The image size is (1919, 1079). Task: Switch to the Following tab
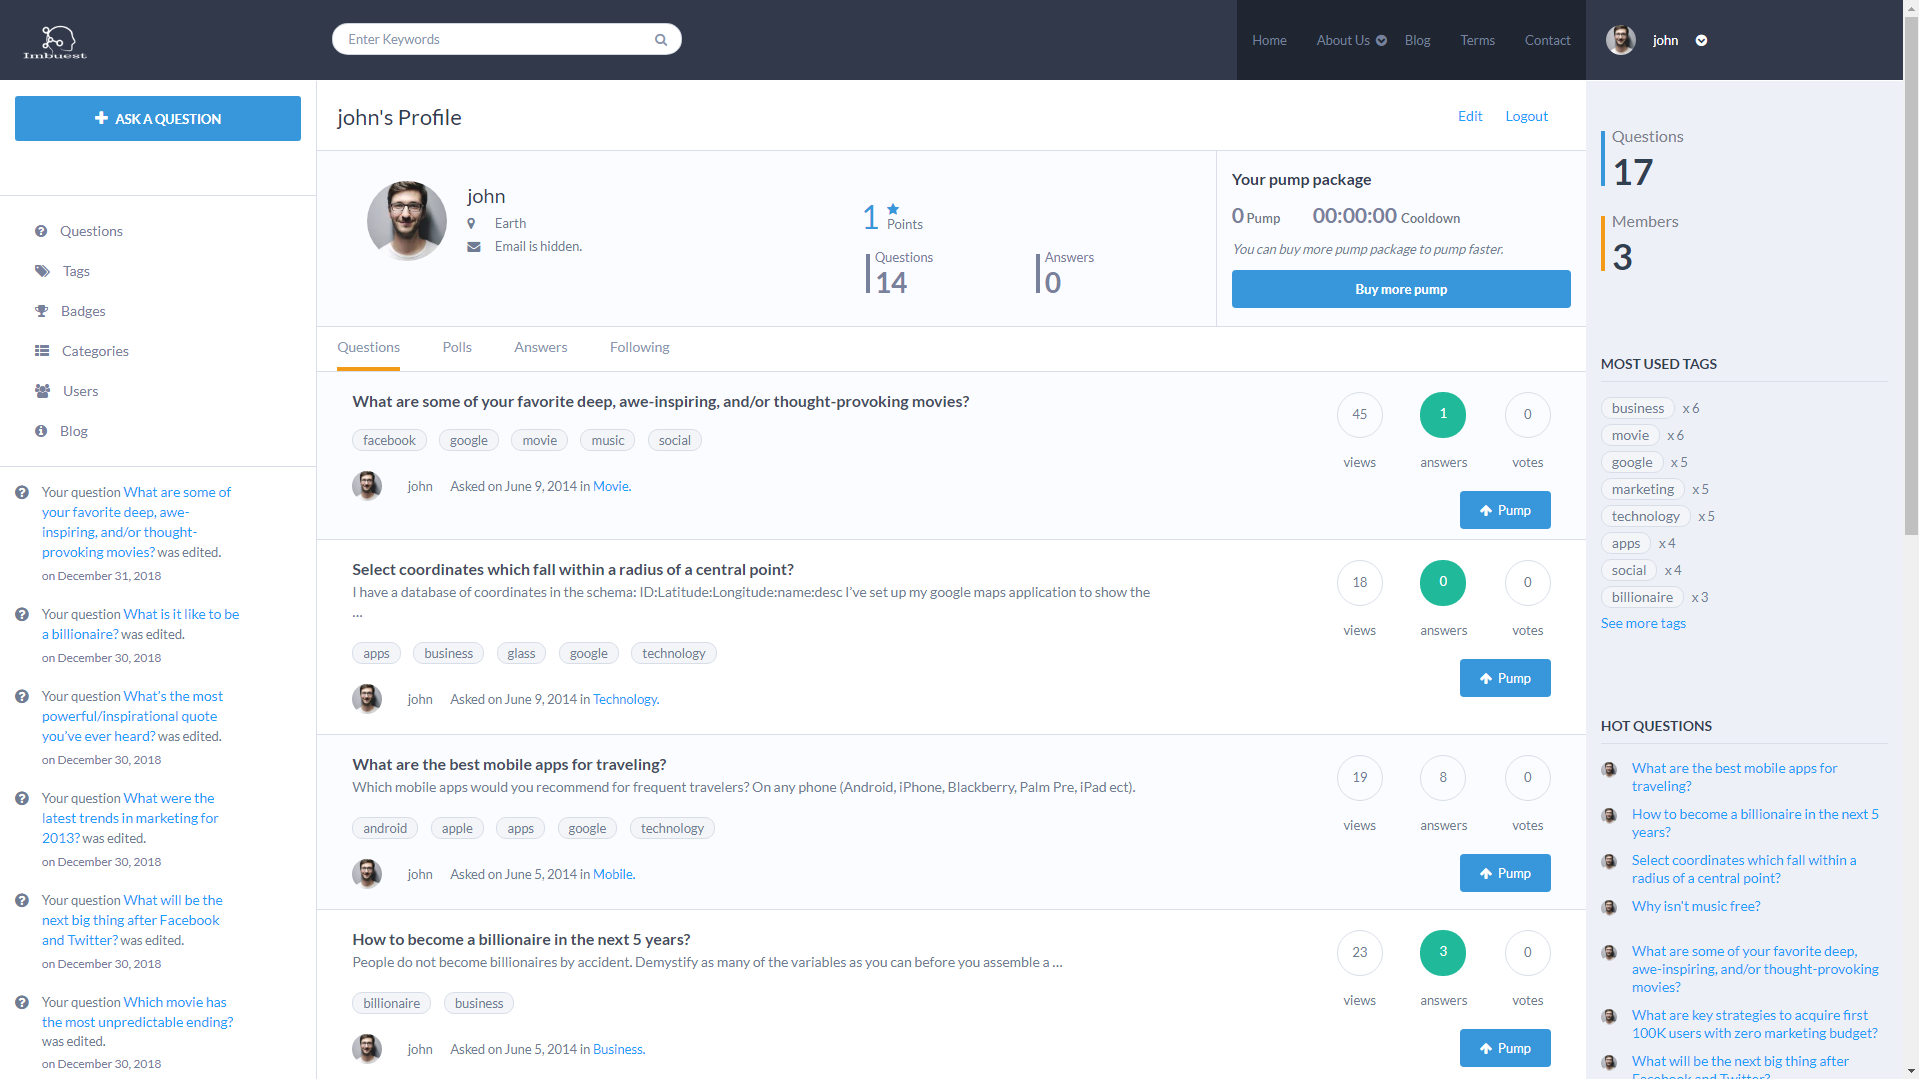pyautogui.click(x=640, y=347)
